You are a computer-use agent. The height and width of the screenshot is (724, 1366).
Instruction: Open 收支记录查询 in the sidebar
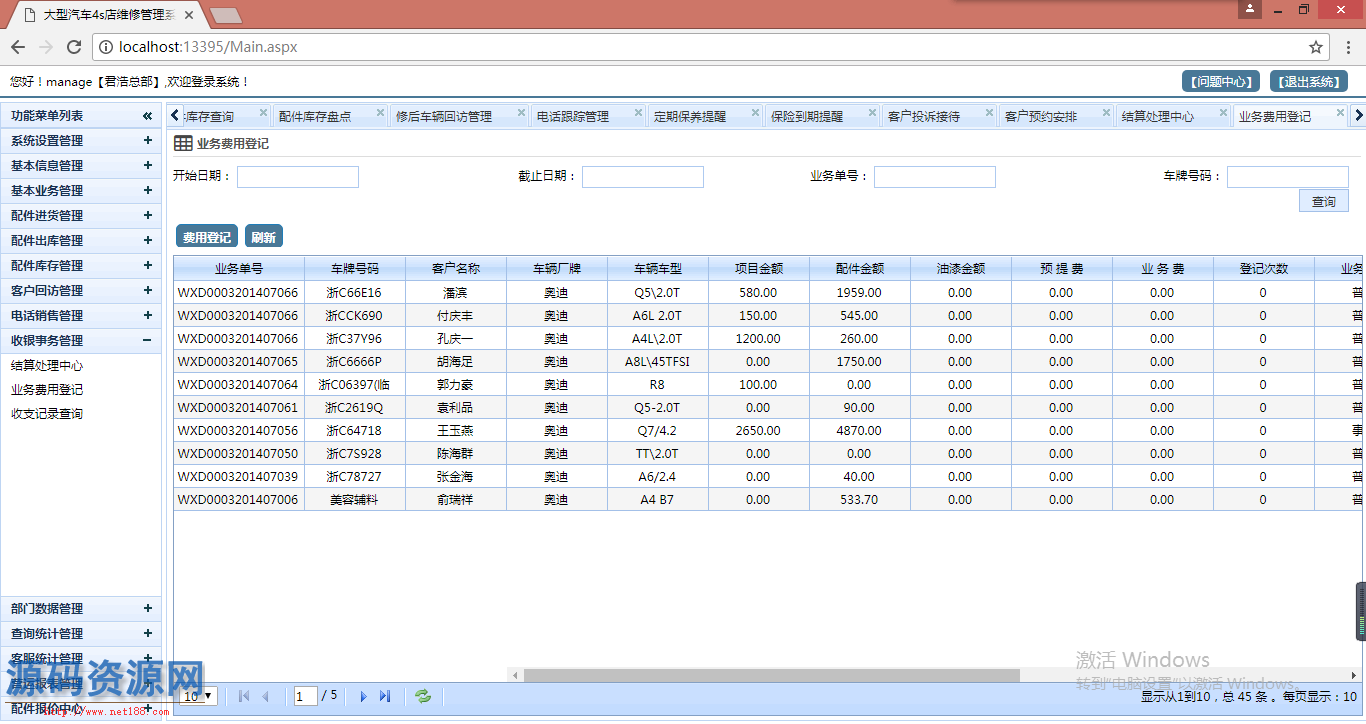click(47, 414)
